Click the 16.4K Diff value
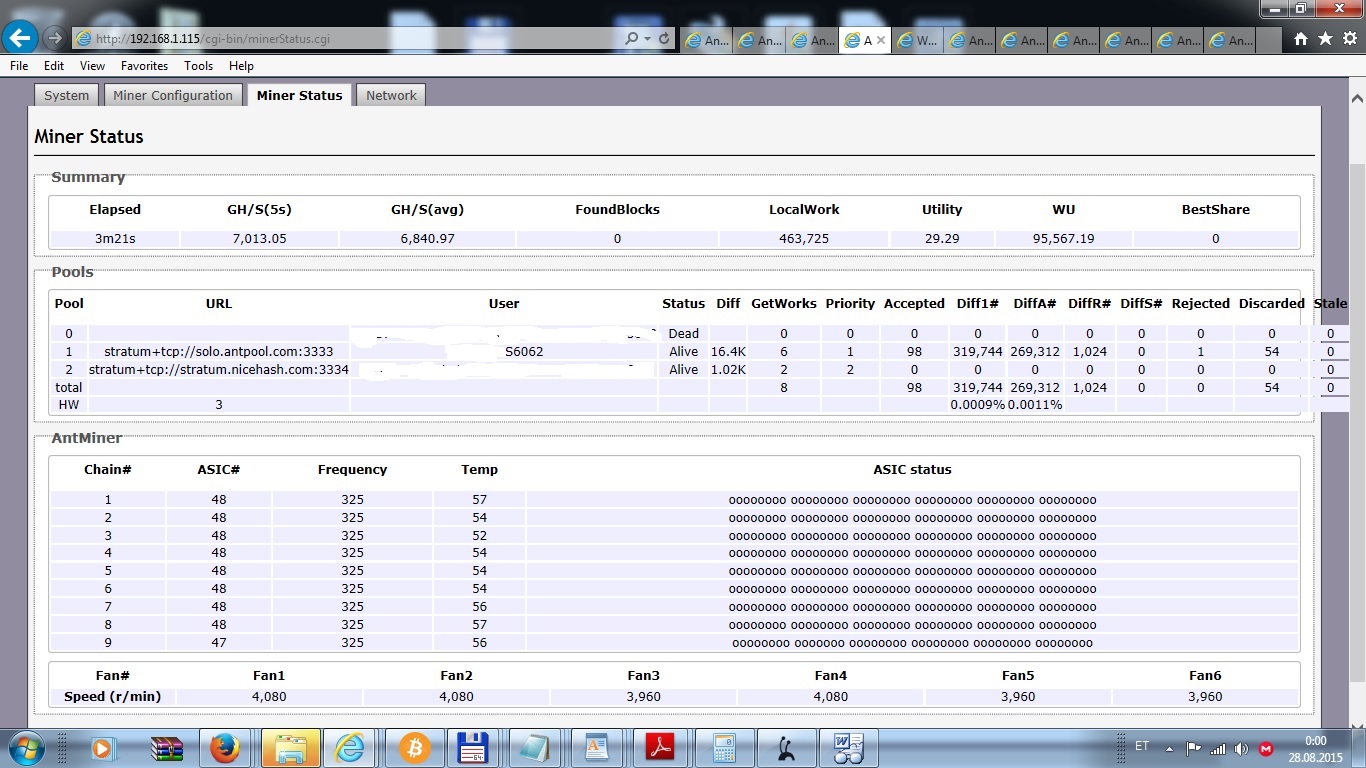This screenshot has height=768, width=1366. coord(728,352)
